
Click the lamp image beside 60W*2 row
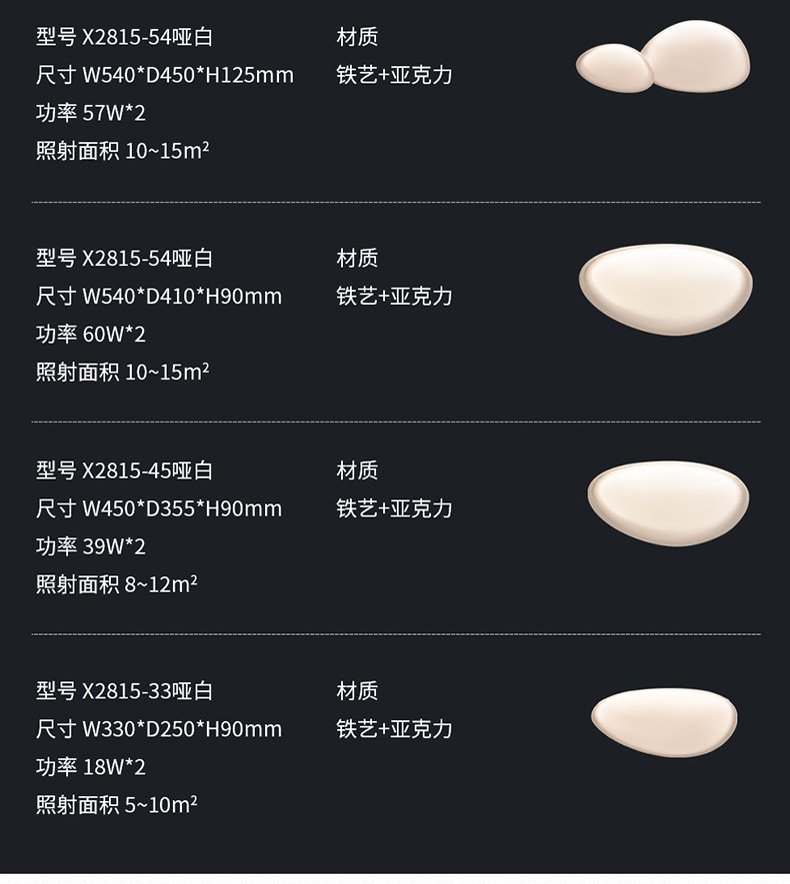665,289
